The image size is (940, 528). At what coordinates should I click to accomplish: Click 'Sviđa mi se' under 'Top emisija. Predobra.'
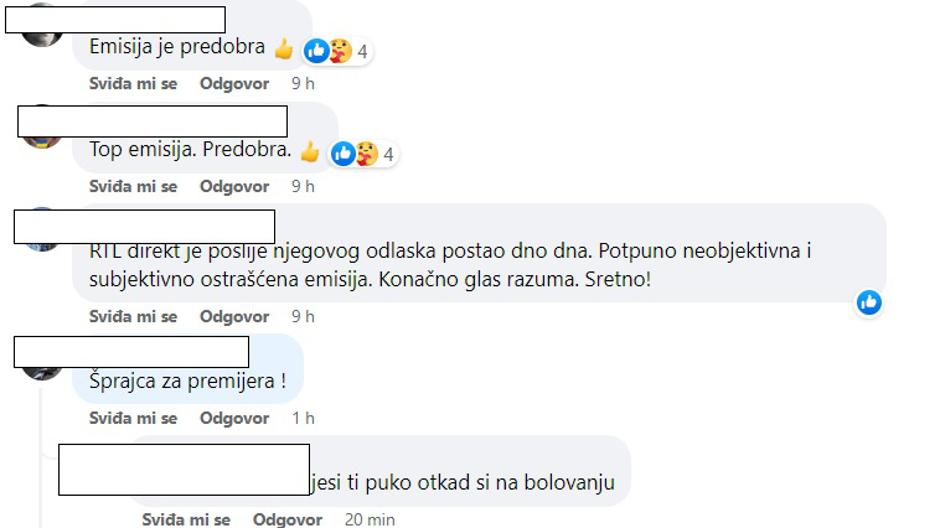point(133,186)
